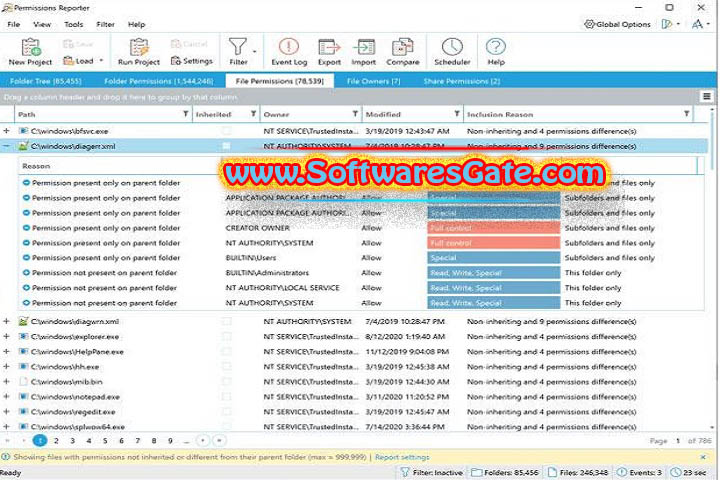Open the Tools menu

tap(73, 24)
